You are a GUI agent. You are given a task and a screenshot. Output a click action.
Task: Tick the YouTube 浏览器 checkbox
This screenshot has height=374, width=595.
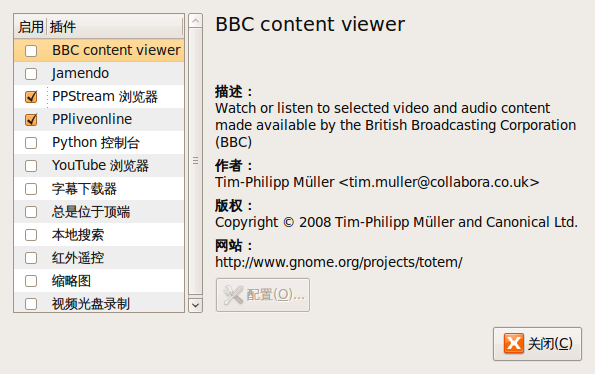tap(31, 166)
